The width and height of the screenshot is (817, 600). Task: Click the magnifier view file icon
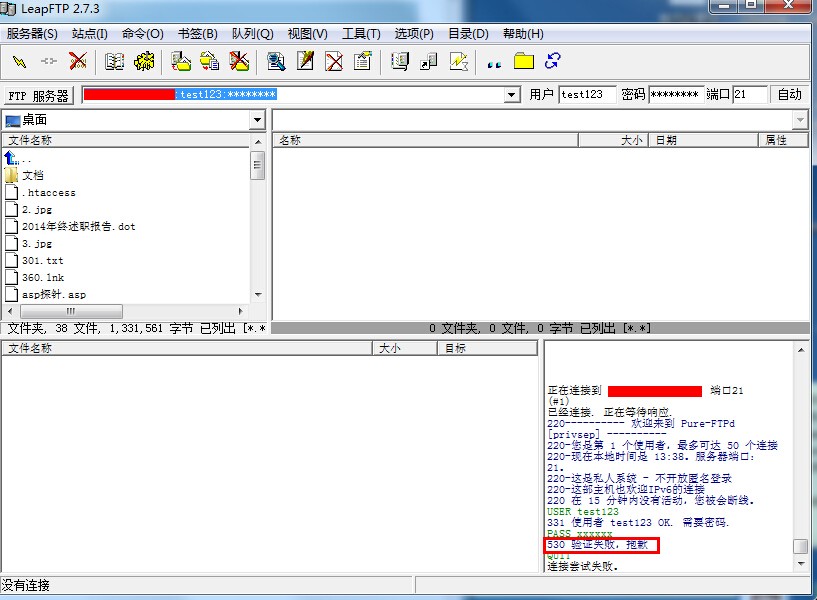coord(276,61)
